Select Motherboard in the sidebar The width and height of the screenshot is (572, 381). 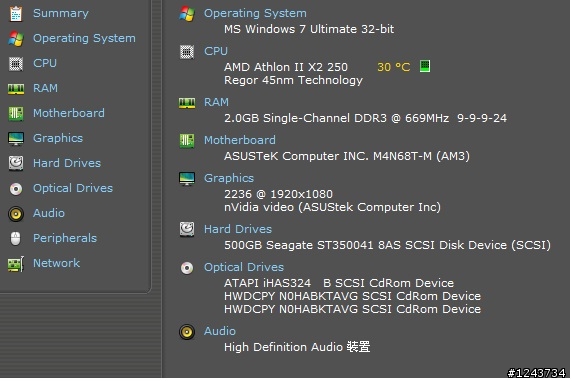[x=69, y=113]
